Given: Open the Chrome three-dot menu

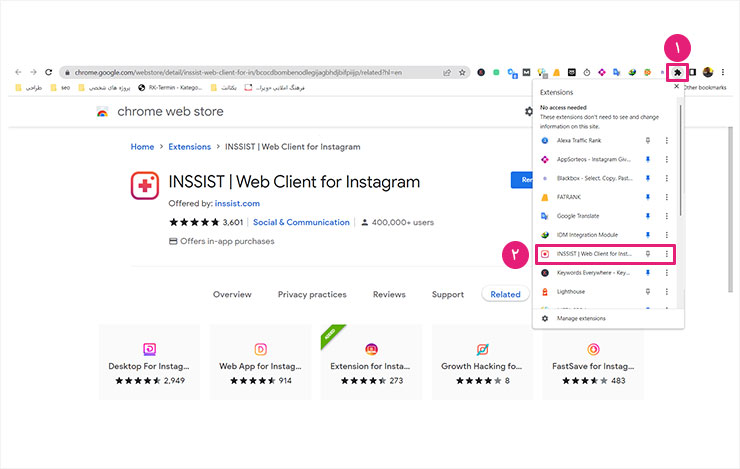Looking at the screenshot, I should pyautogui.click(x=723, y=72).
